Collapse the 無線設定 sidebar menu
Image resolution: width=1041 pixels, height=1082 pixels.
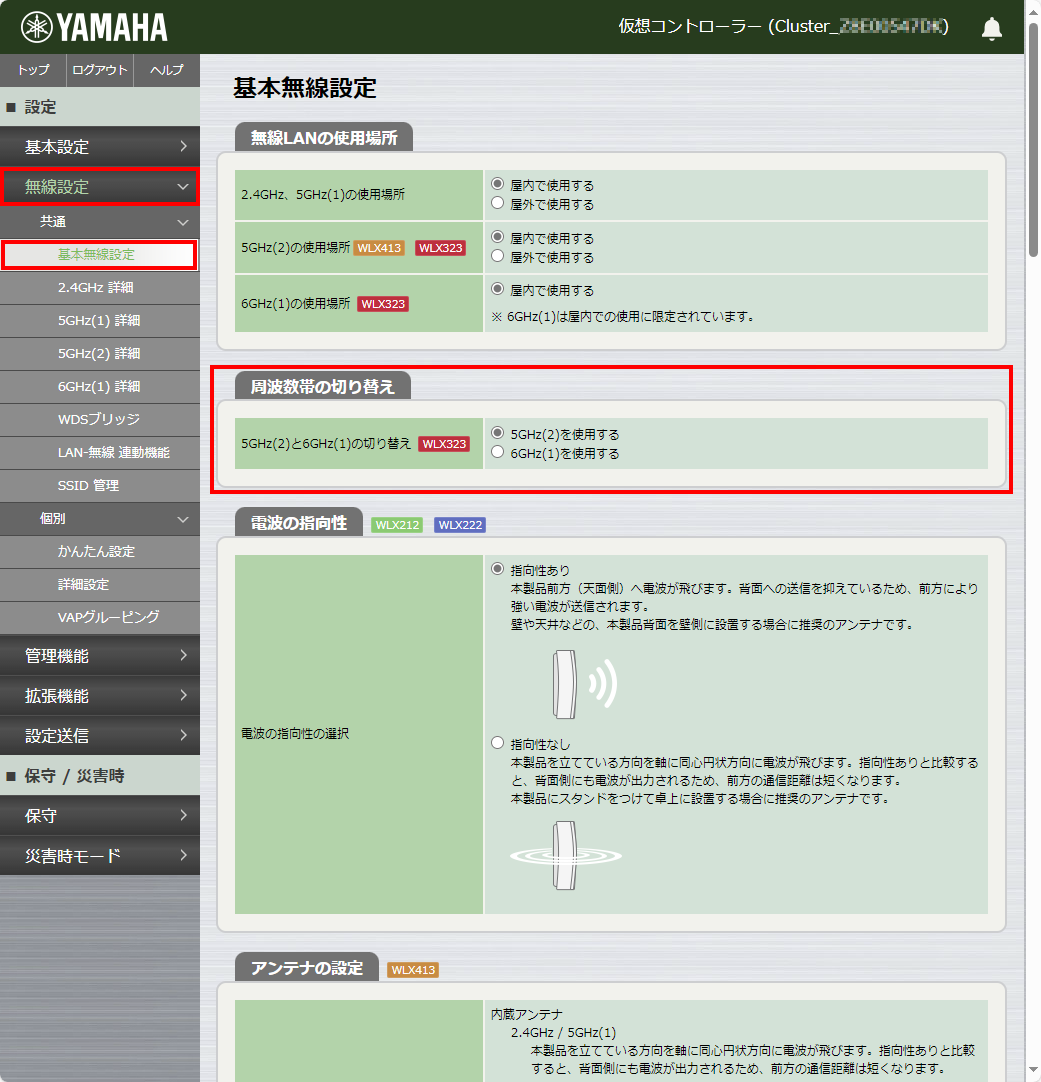click(x=99, y=186)
